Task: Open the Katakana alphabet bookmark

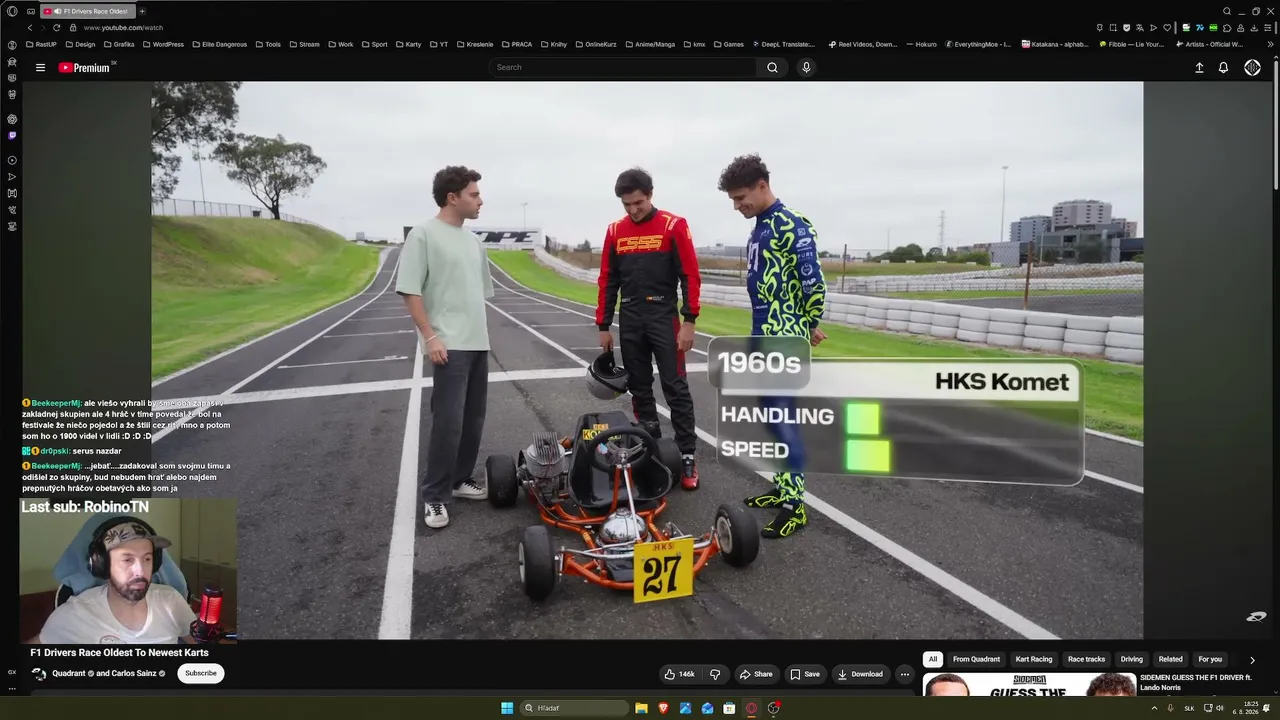Action: (1056, 44)
